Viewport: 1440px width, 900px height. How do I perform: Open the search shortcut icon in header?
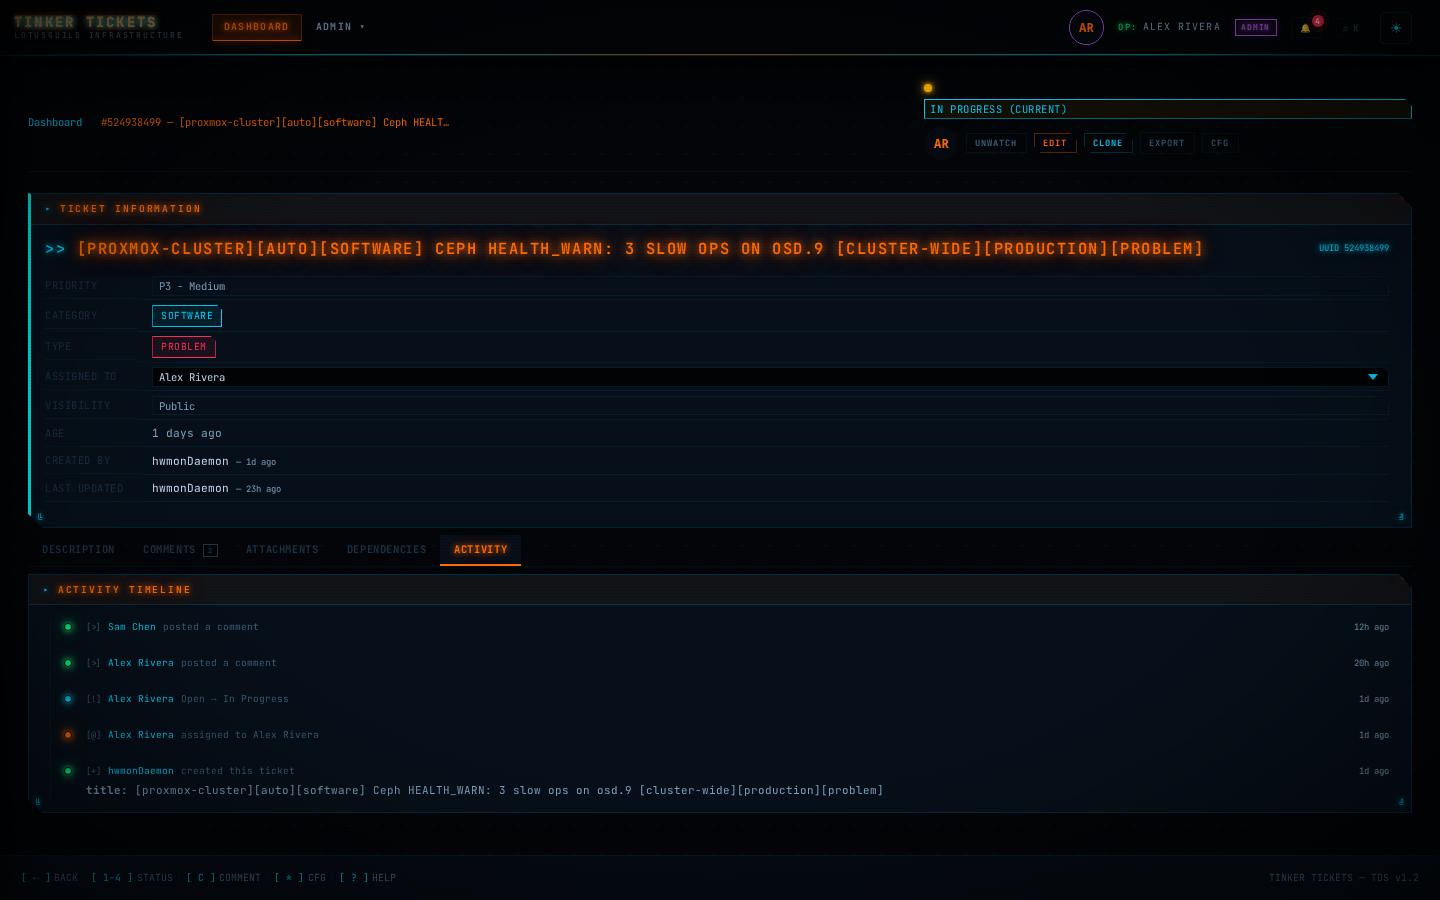click(1351, 28)
